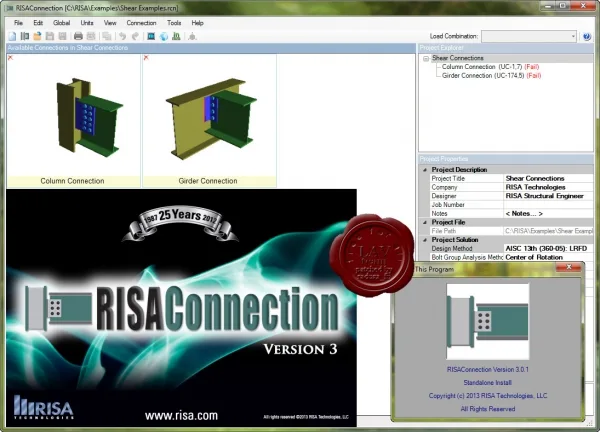Click the grey icon at toolbar end
Screen dimensions: 600x432
click(x=192, y=36)
